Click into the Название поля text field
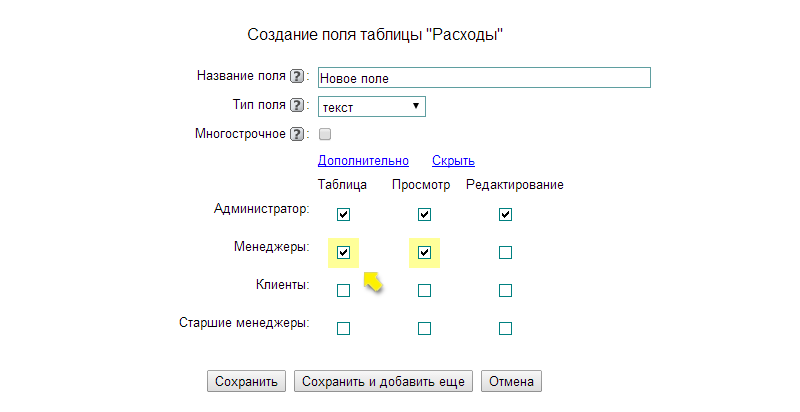 tap(484, 77)
